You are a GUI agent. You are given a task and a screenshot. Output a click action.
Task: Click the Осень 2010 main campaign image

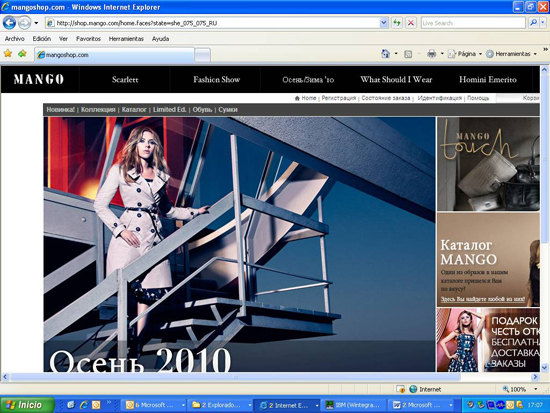(239, 245)
